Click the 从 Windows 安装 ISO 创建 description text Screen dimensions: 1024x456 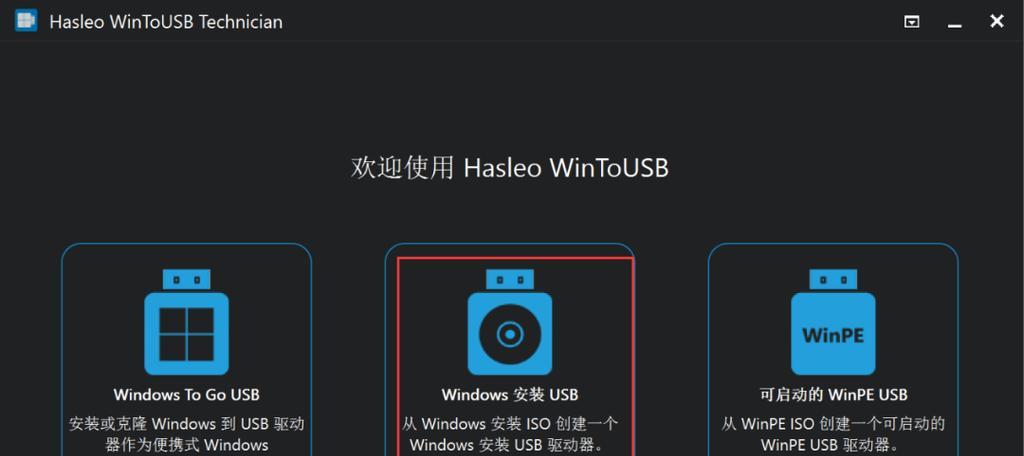pos(509,434)
